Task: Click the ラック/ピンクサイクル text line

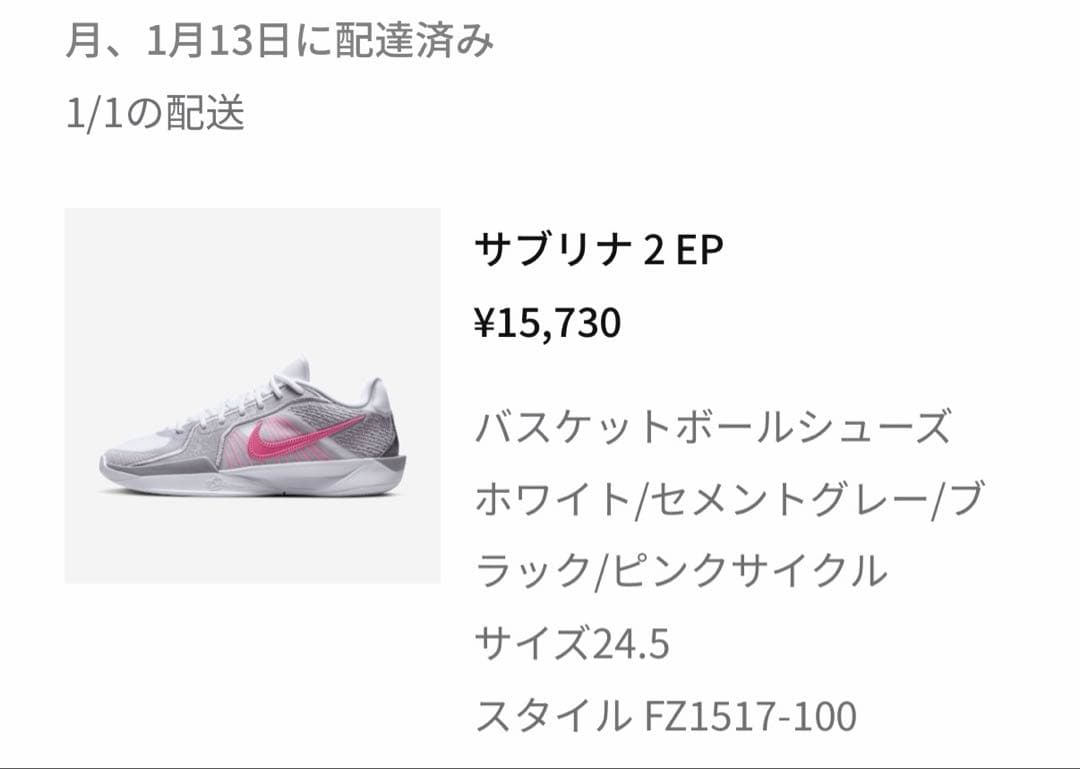Action: (681, 571)
